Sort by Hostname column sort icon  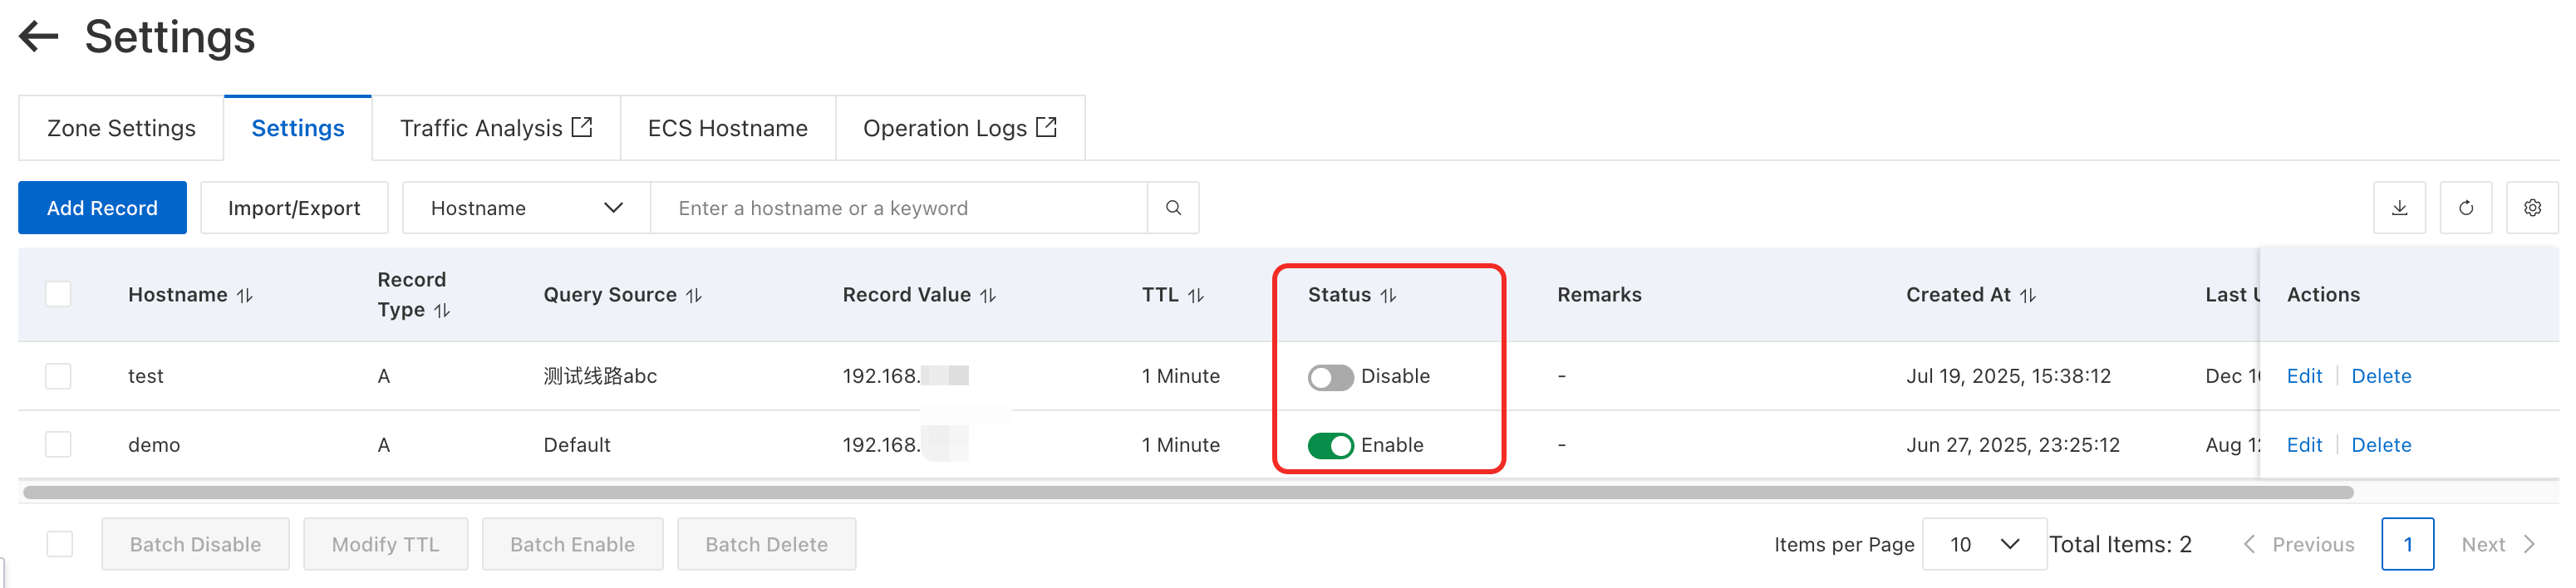245,296
